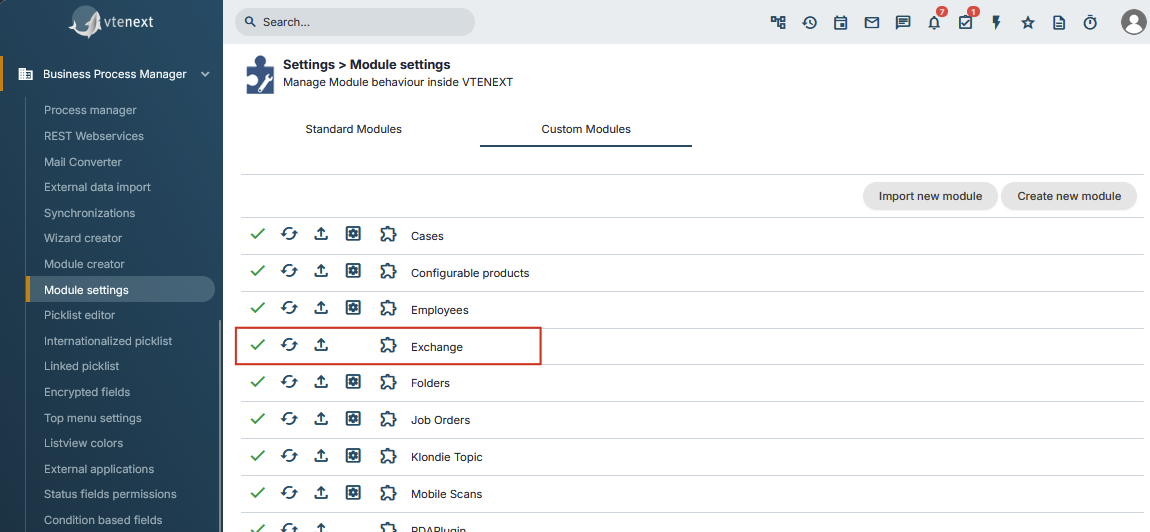Select the Custom Modules tab

pyautogui.click(x=586, y=129)
